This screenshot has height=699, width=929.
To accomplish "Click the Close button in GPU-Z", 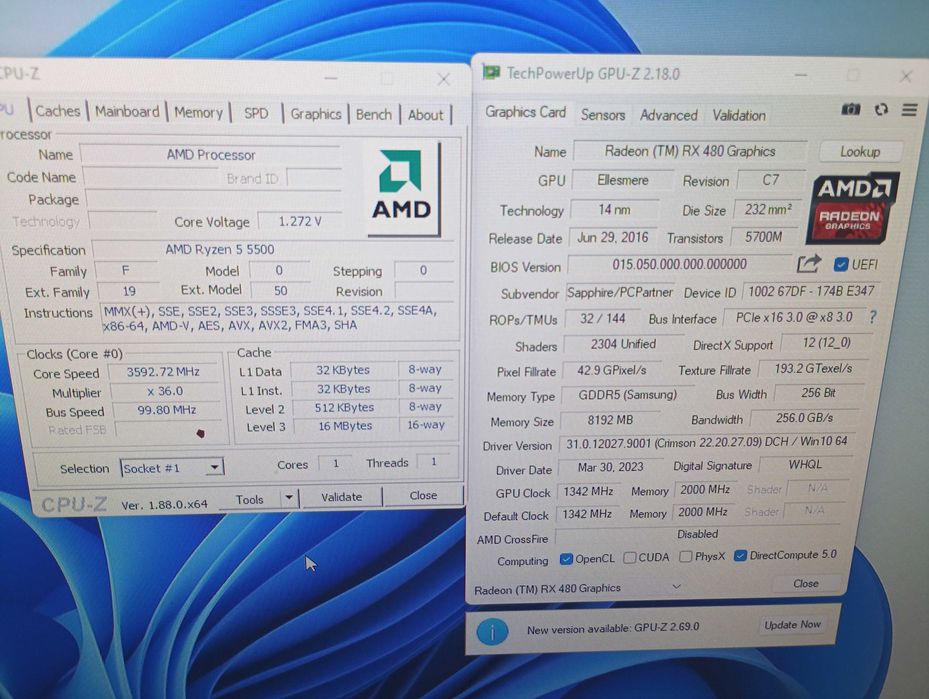I will (x=806, y=583).
